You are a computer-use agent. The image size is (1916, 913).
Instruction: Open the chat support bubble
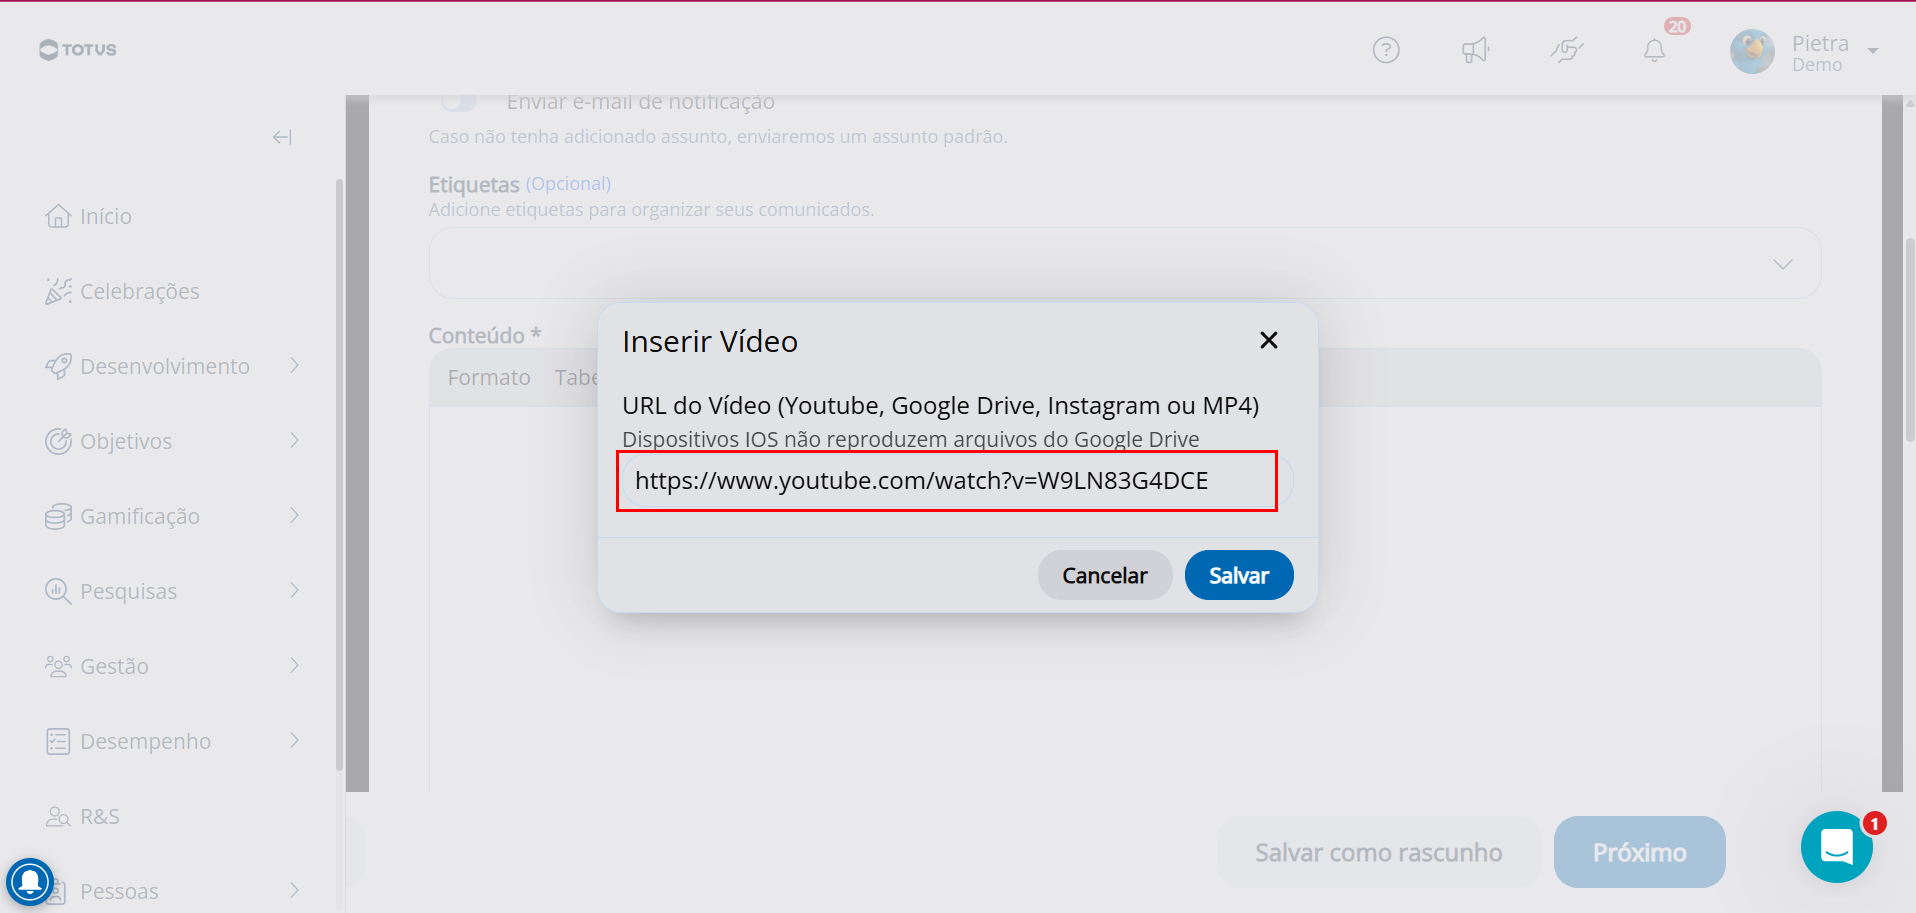coord(1837,847)
